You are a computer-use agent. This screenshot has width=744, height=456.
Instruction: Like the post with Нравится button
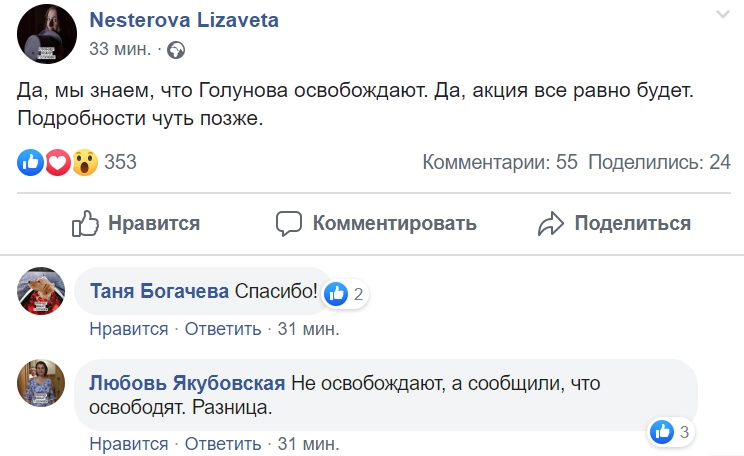tap(136, 223)
